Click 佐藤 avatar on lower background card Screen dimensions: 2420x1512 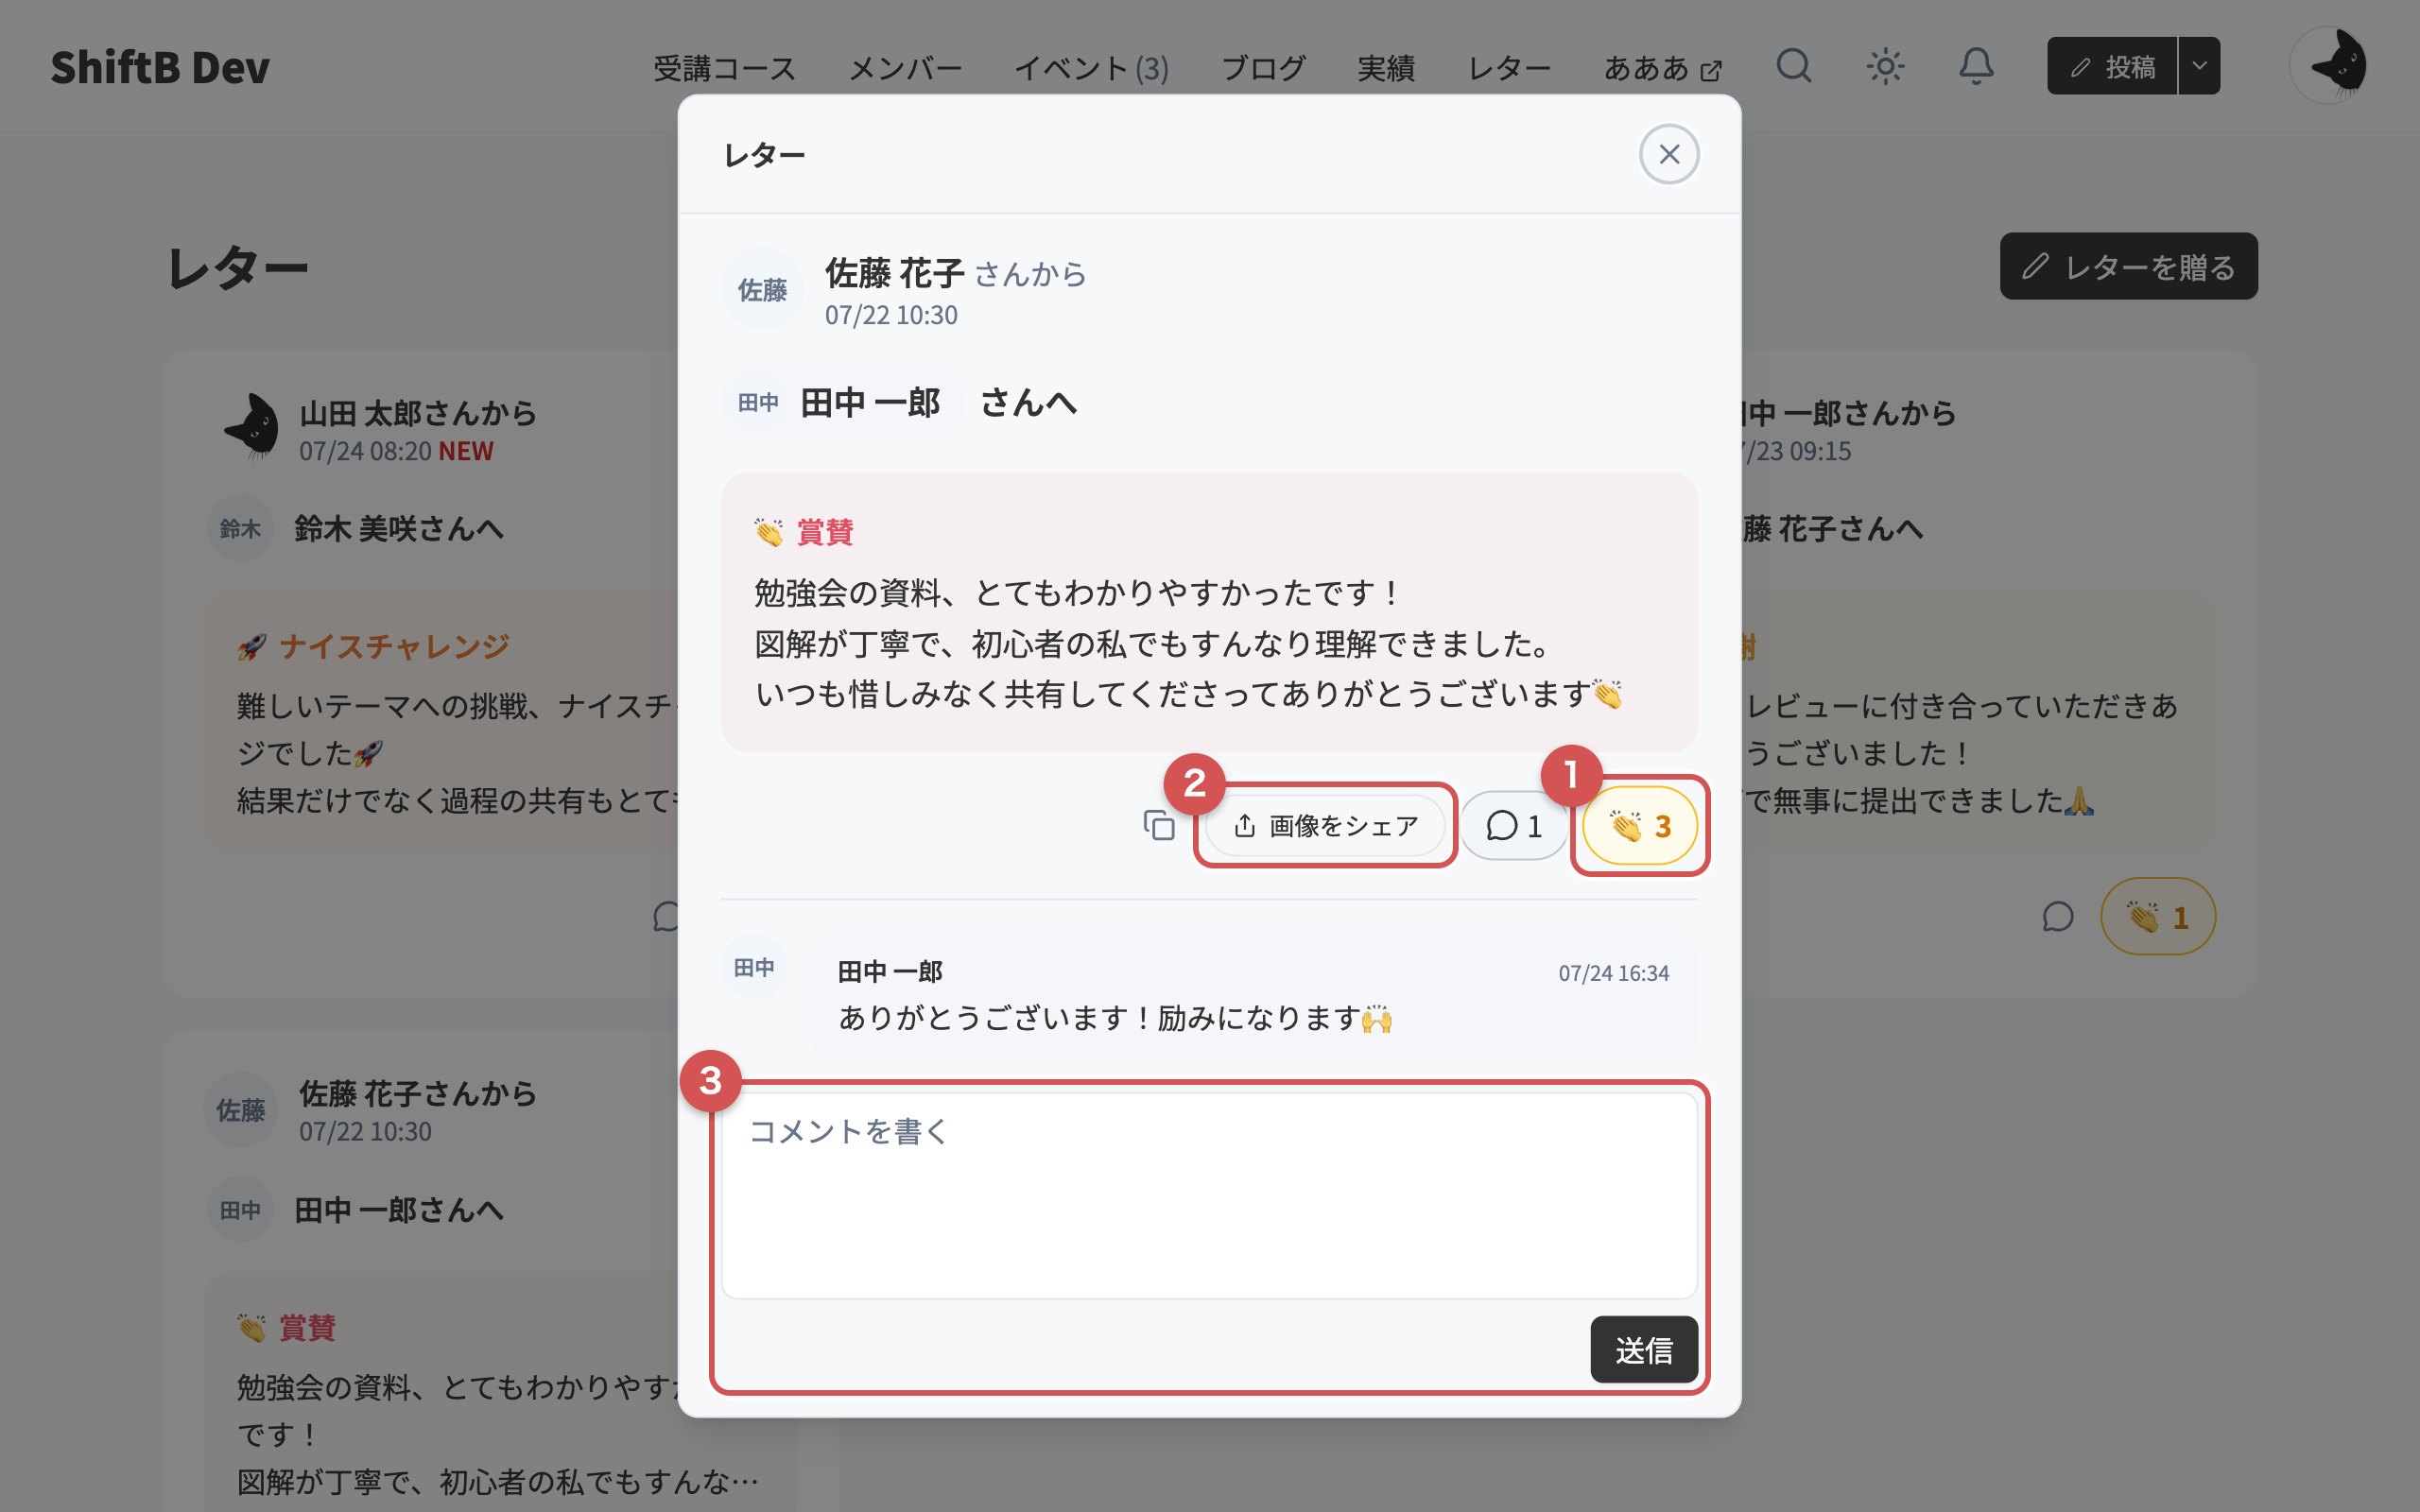[x=240, y=1110]
